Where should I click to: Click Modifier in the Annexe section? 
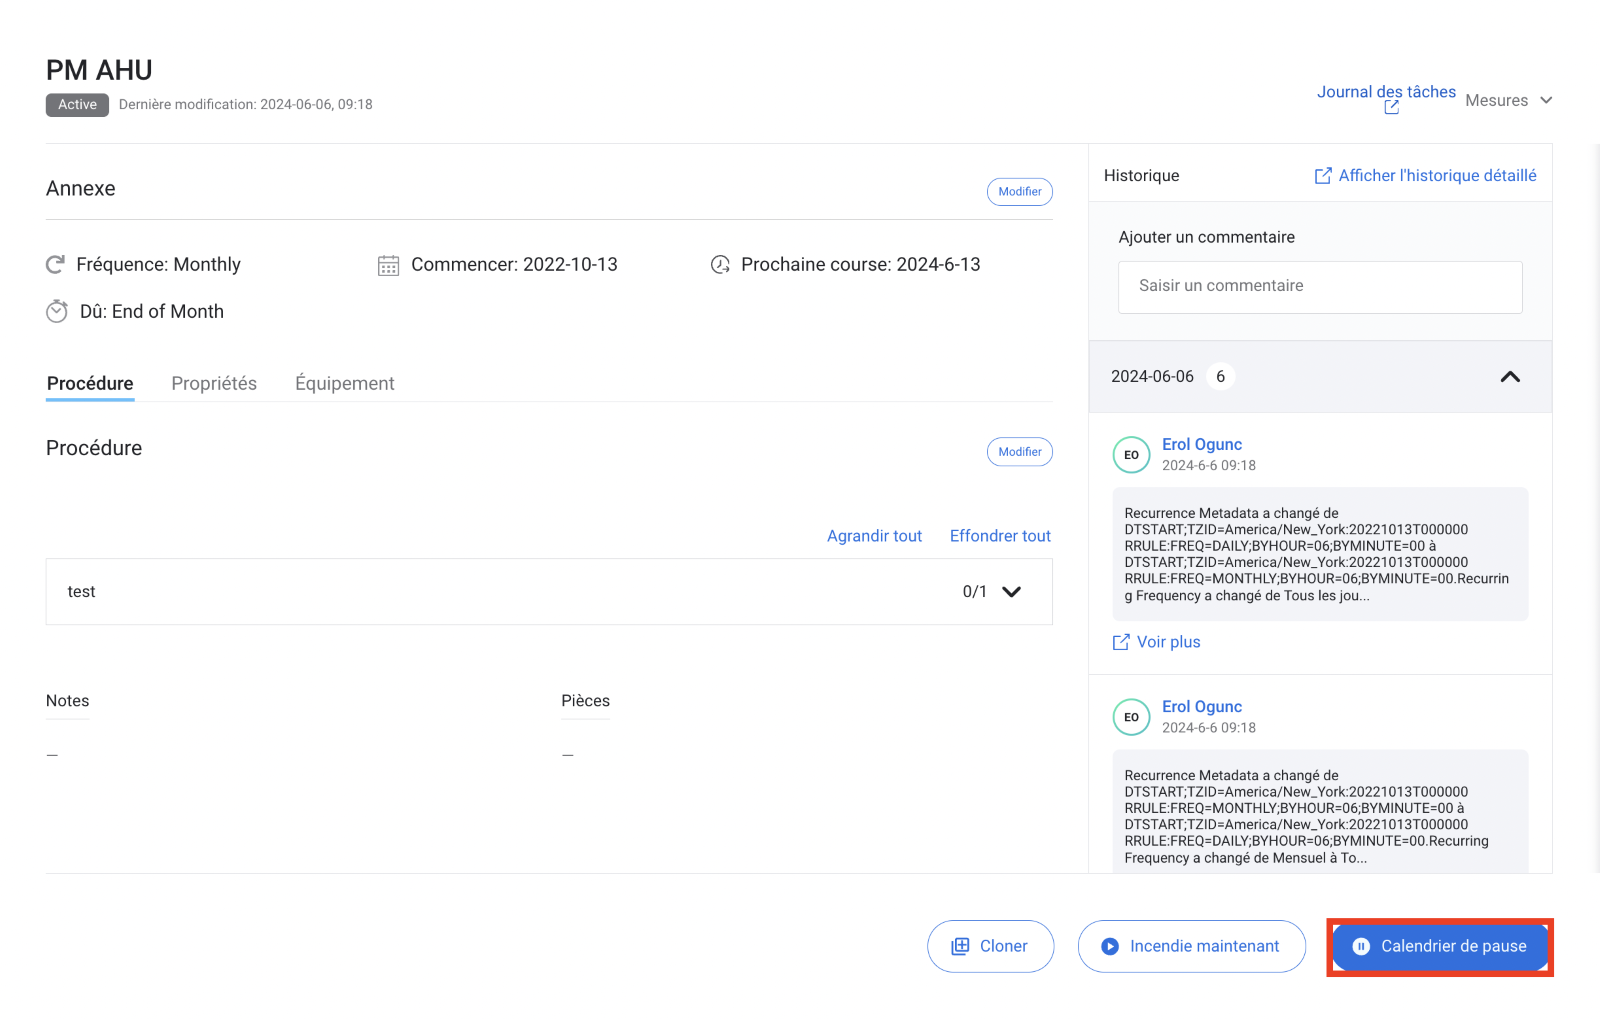click(1019, 192)
